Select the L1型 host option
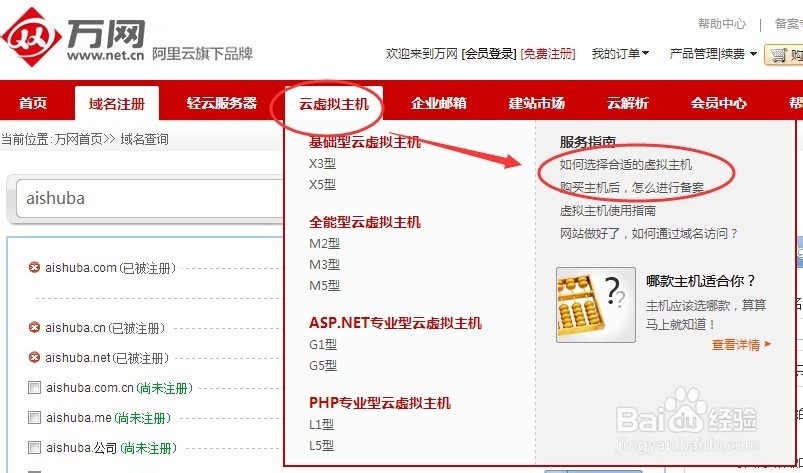The height and width of the screenshot is (473, 803). [x=322, y=424]
